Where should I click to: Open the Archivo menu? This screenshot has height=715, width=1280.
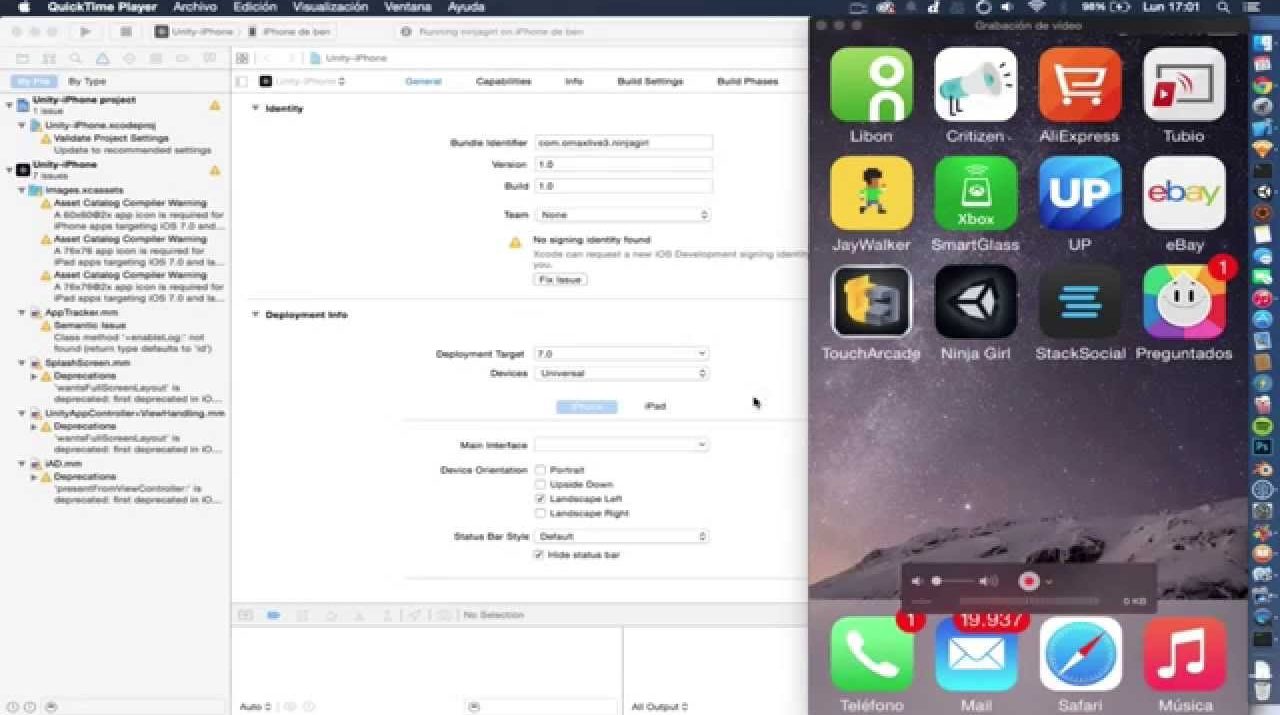coord(194,7)
